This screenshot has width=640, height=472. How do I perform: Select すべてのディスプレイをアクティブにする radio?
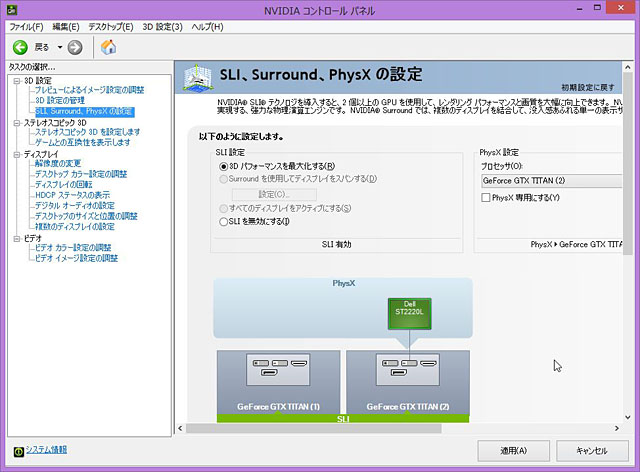coord(223,209)
